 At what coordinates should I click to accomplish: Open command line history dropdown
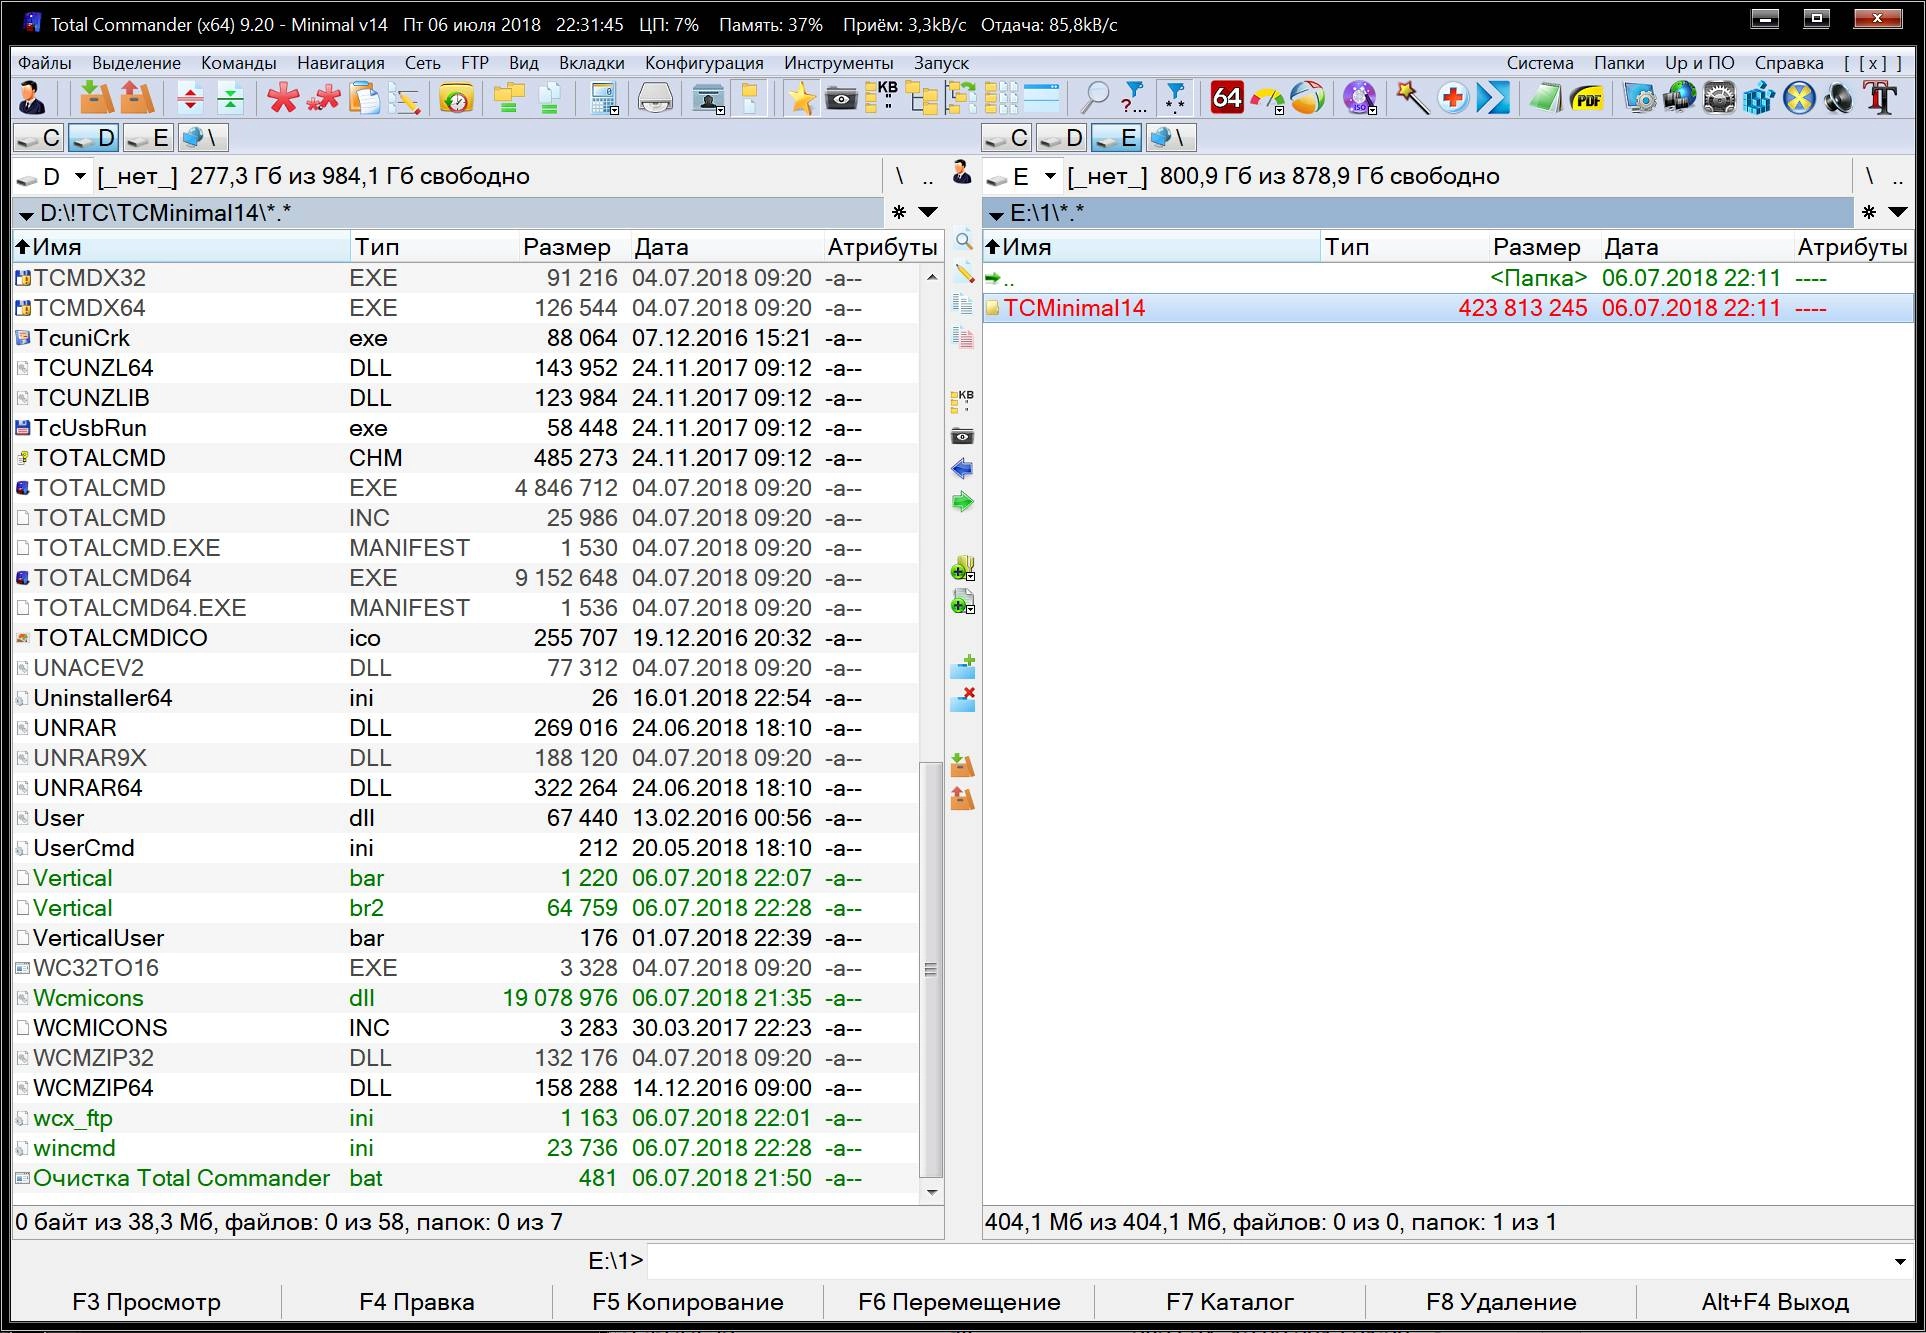coord(1900,1261)
